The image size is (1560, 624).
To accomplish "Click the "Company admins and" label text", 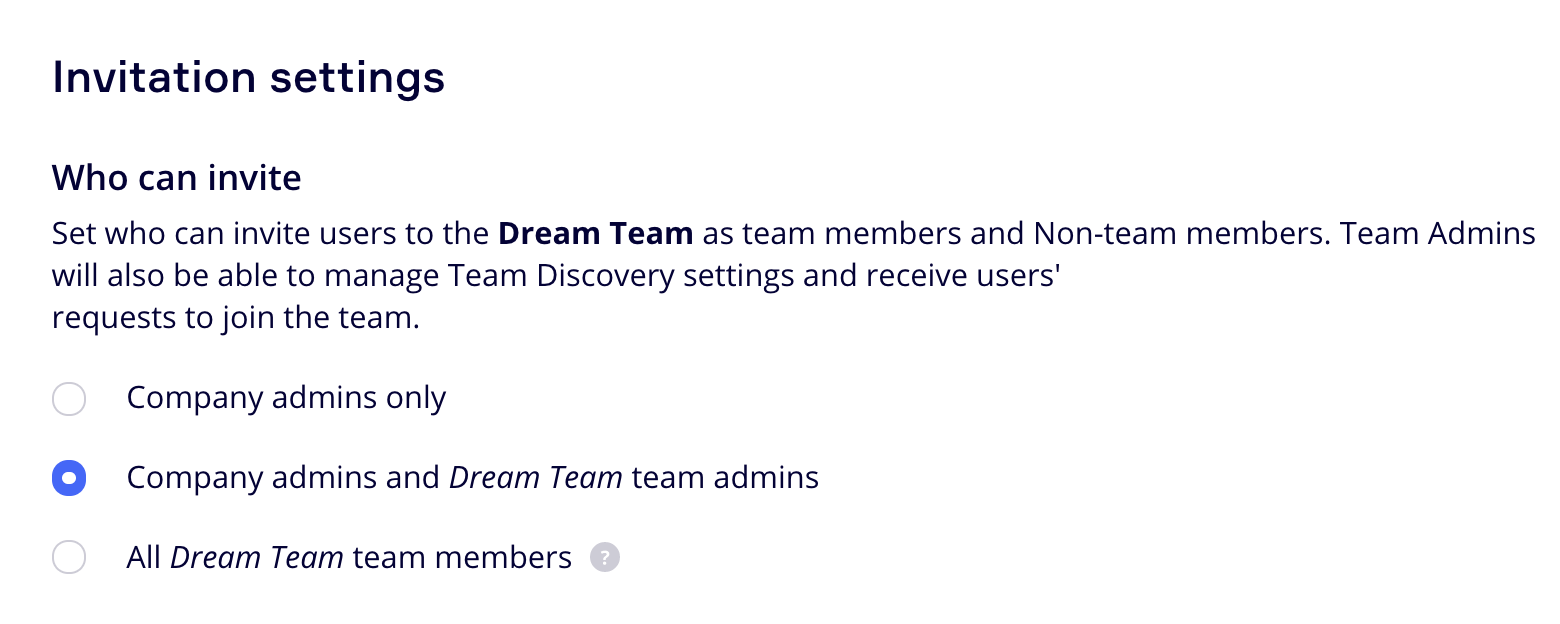I will click(x=283, y=478).
